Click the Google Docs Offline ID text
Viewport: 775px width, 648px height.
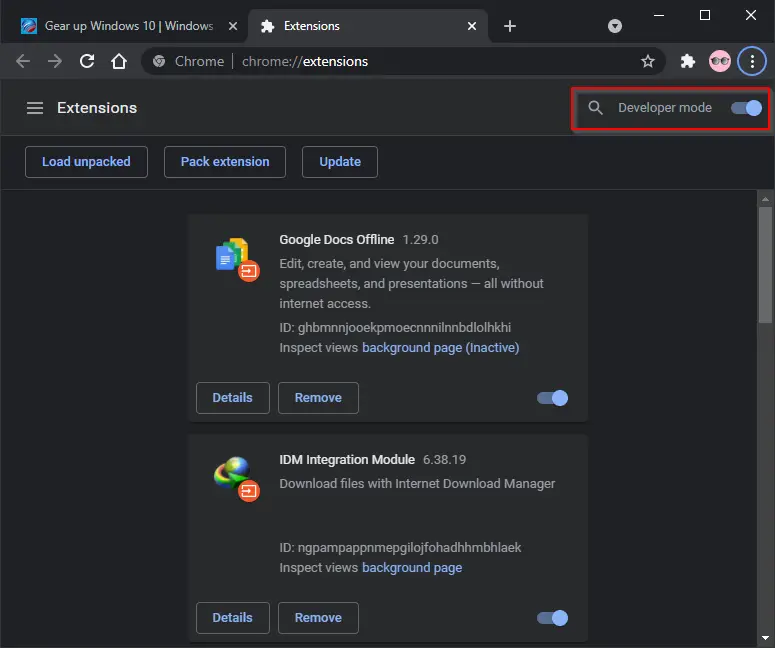395,328
